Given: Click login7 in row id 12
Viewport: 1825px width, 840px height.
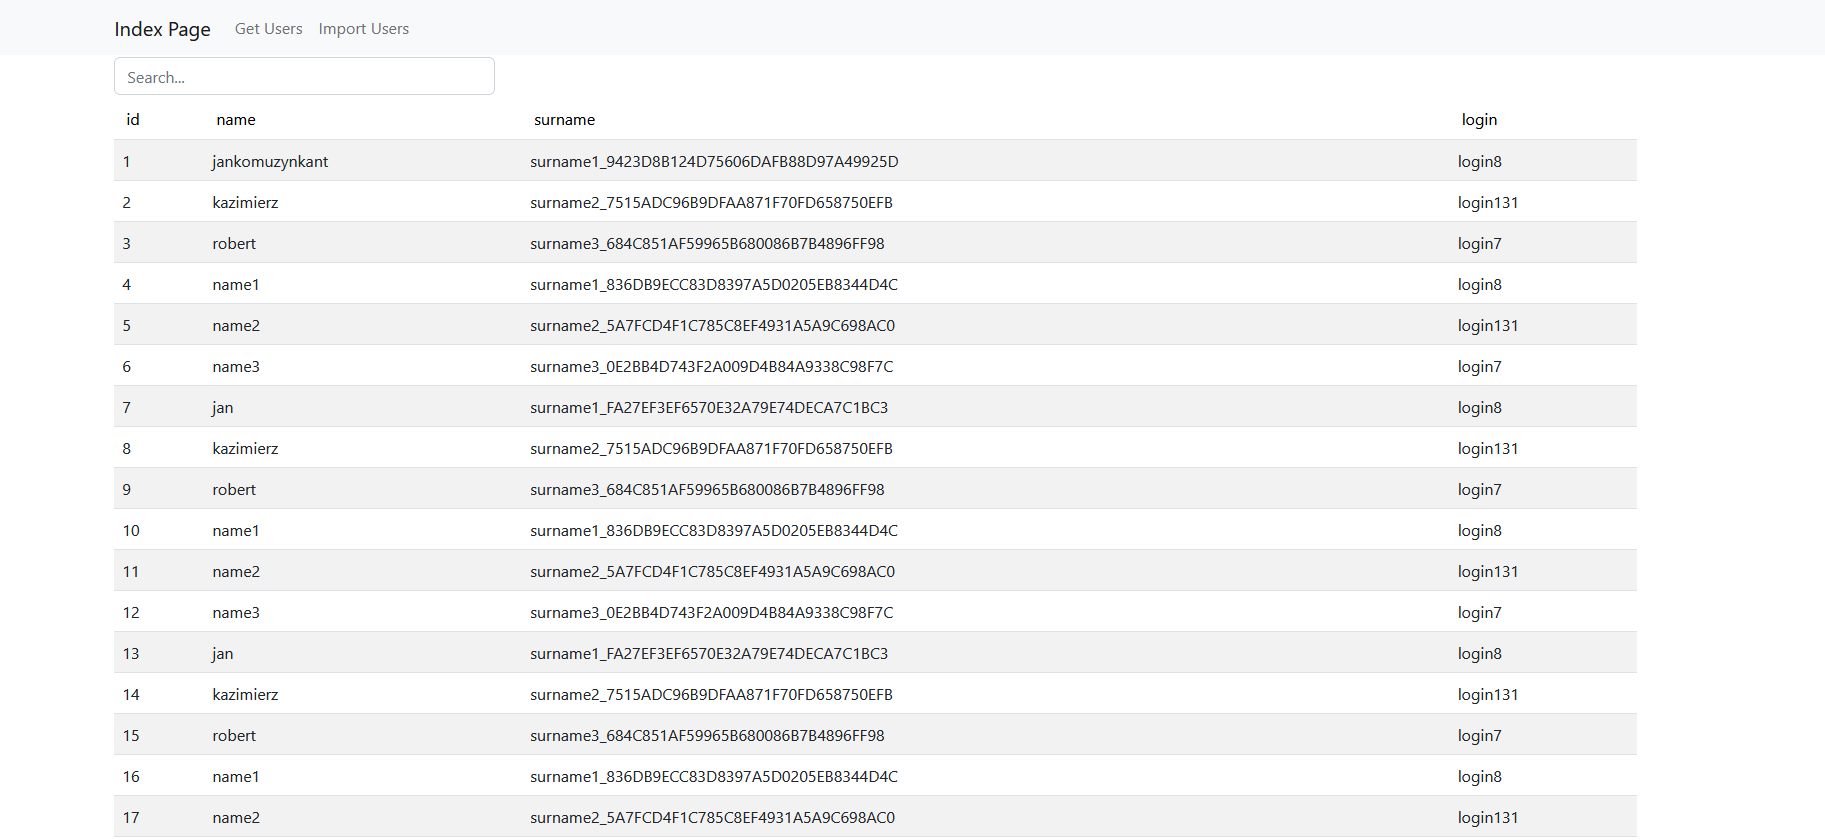Looking at the screenshot, I should 1480,613.
